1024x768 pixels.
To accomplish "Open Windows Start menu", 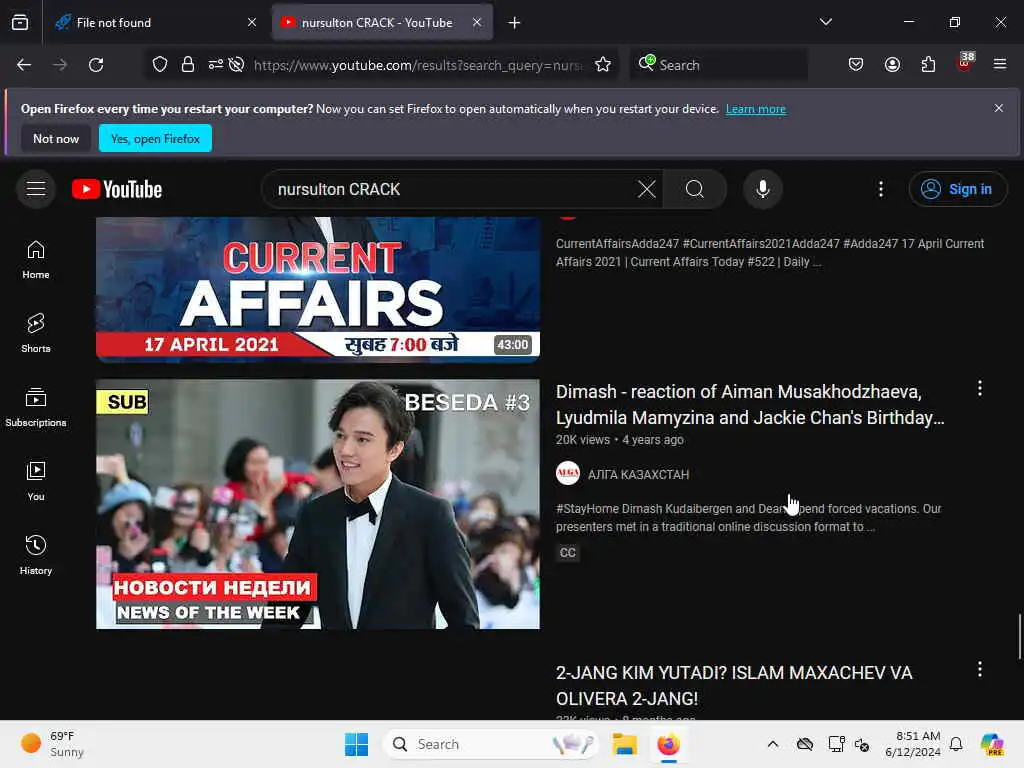I will (357, 744).
